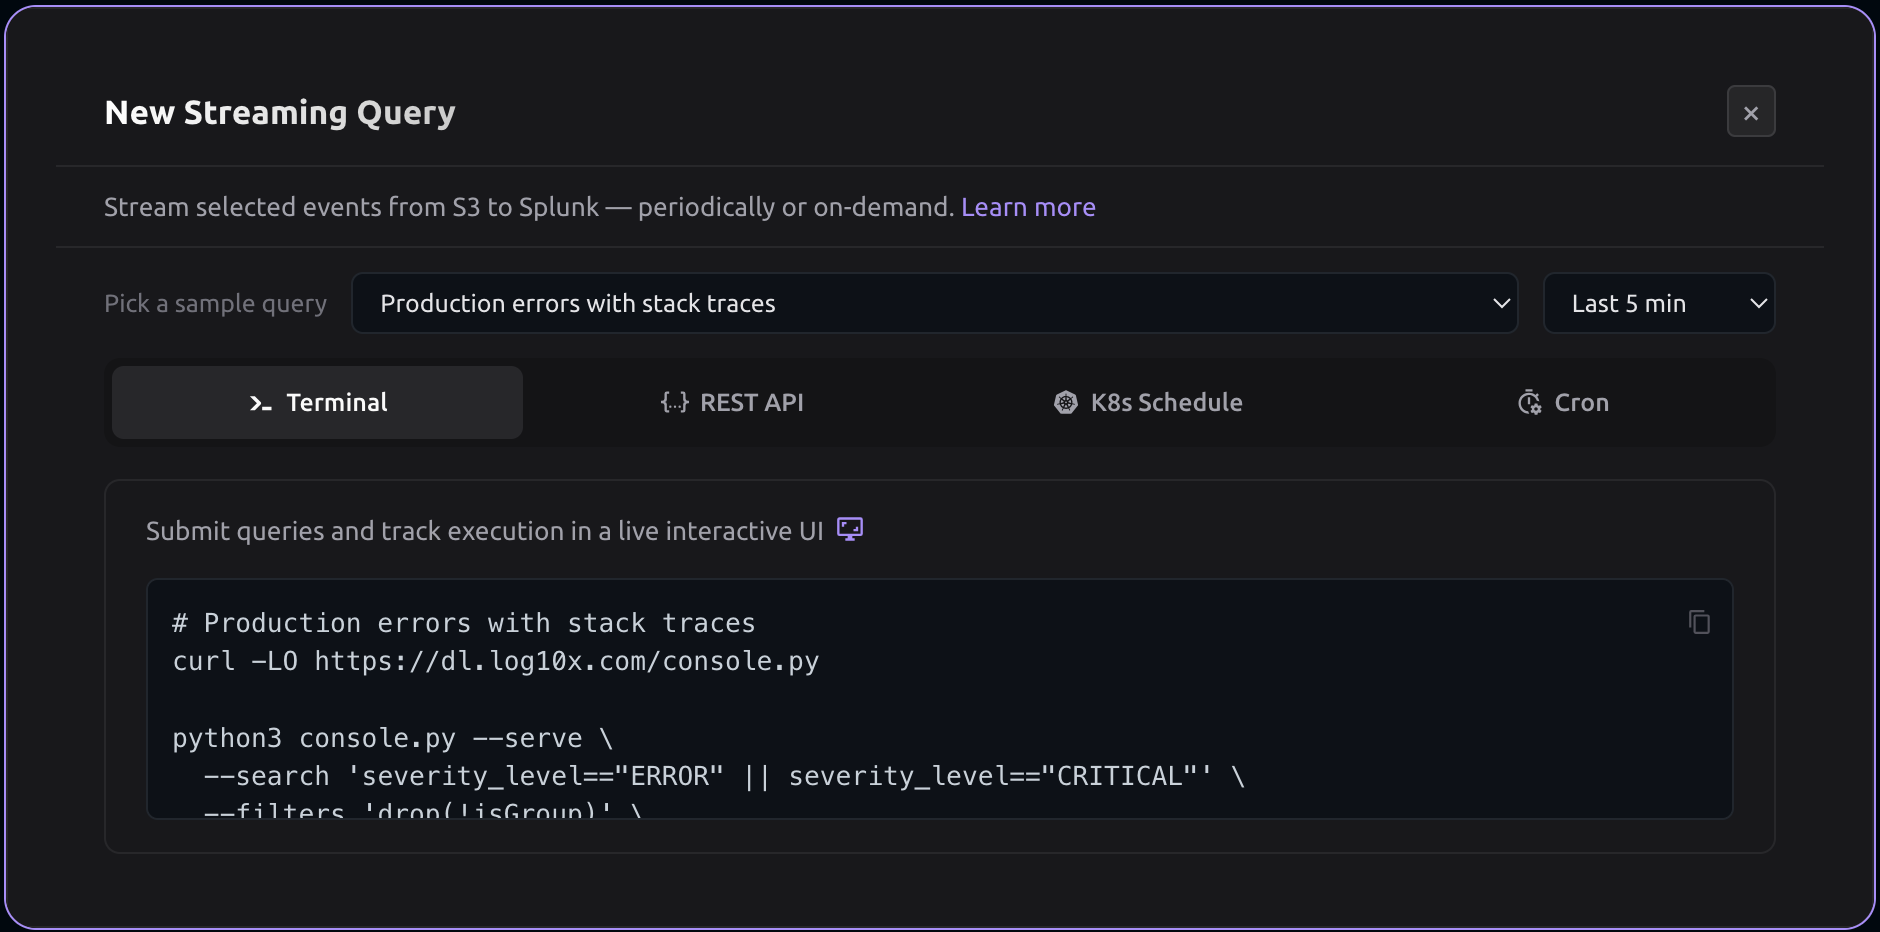The image size is (1880, 932).
Task: Click the curly braces REST API icon
Action: click(x=675, y=403)
